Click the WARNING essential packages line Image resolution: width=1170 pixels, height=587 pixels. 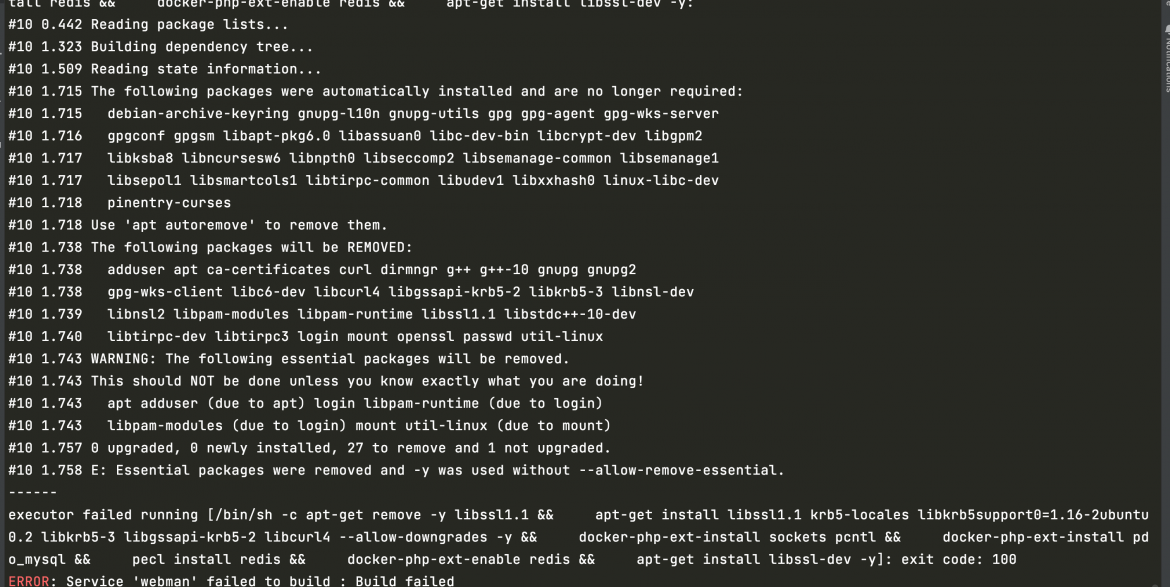pos(289,359)
